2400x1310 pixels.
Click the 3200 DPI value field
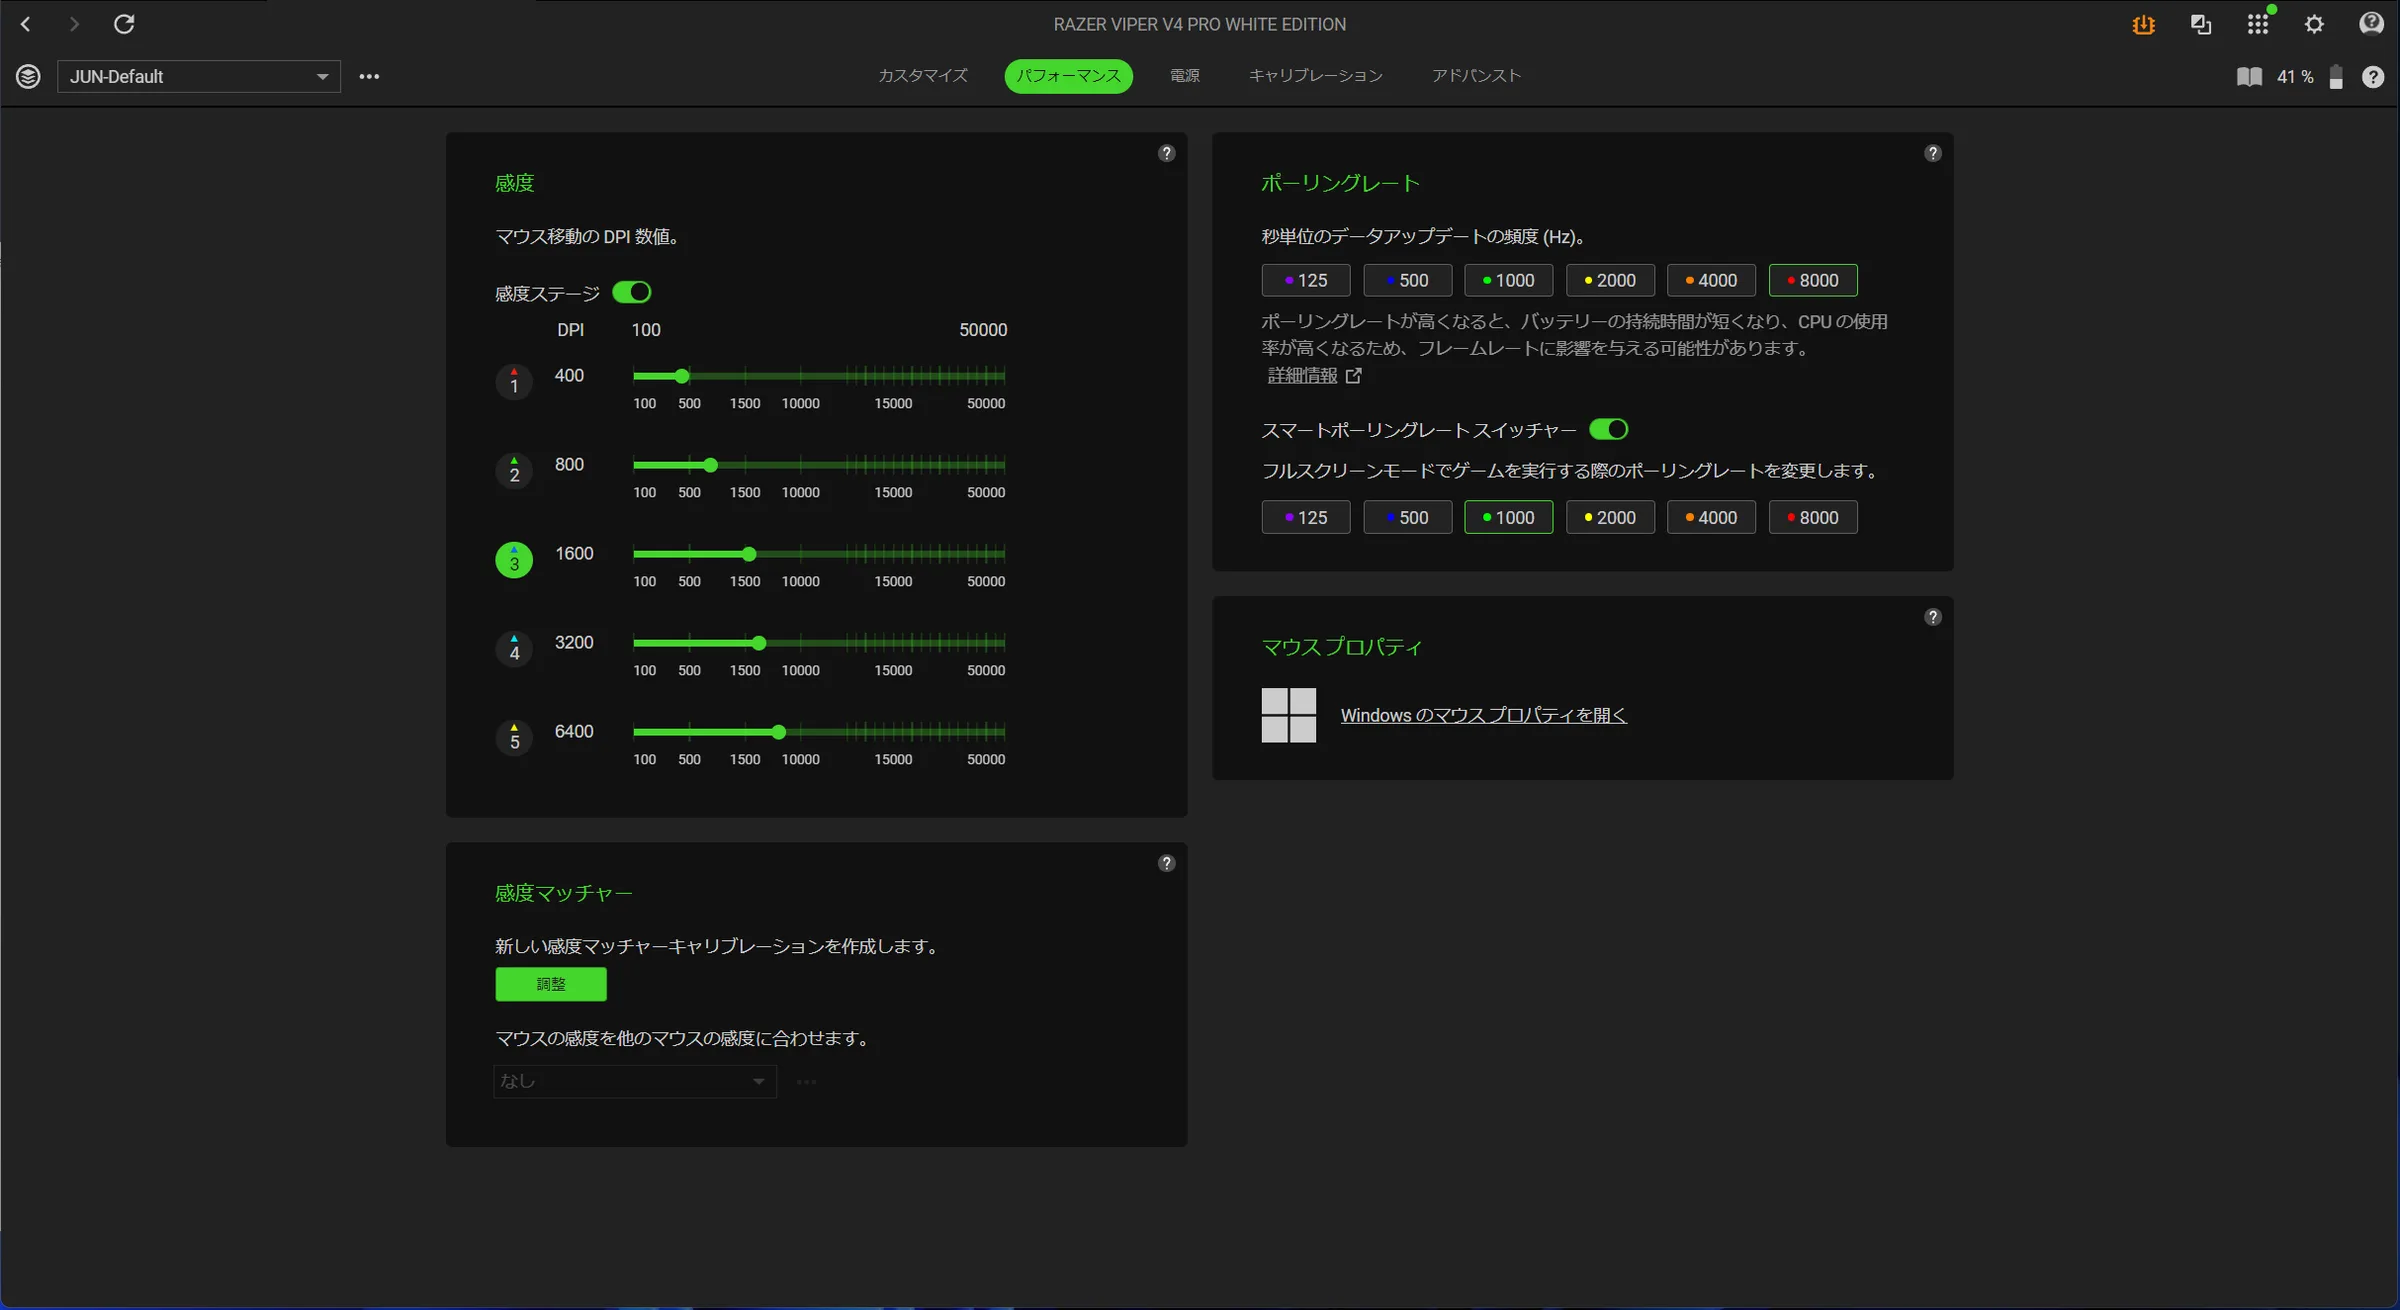pyautogui.click(x=574, y=642)
